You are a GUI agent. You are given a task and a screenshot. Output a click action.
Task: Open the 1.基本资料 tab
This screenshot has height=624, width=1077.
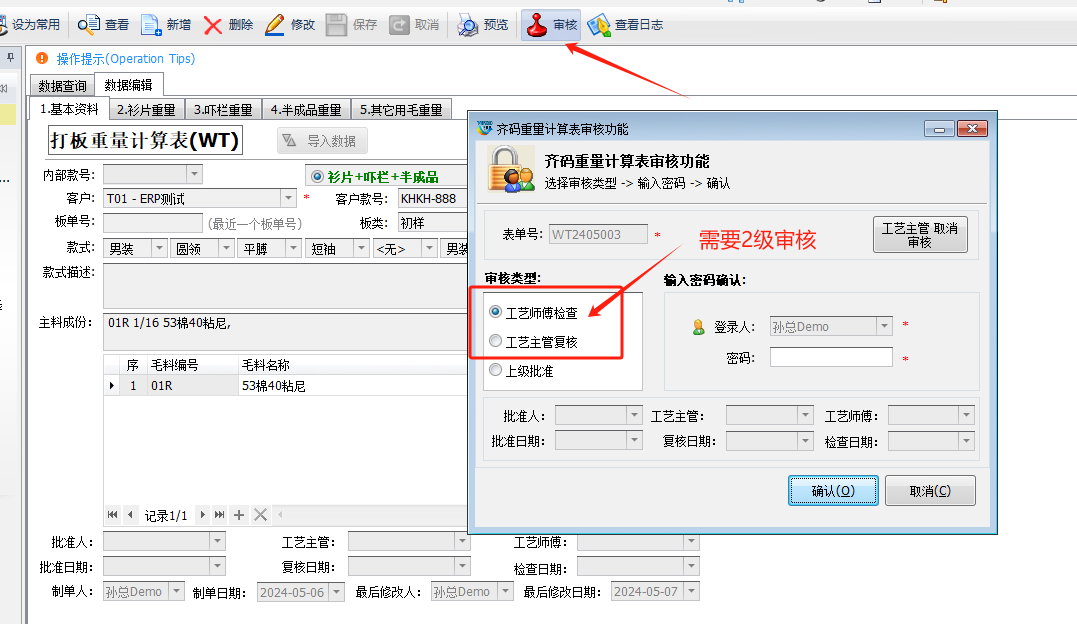point(69,109)
